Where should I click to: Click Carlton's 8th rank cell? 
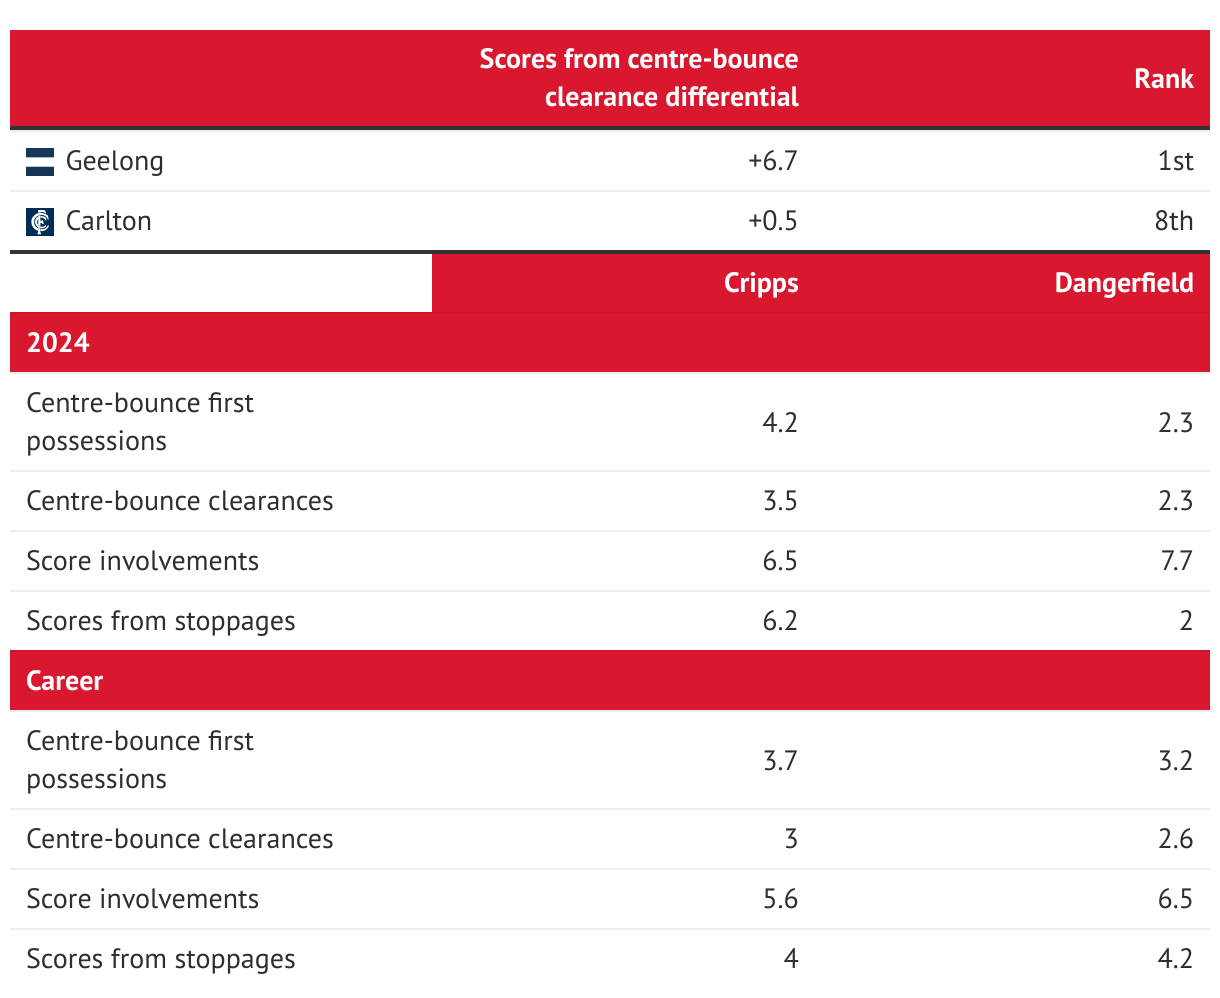(x=1173, y=221)
